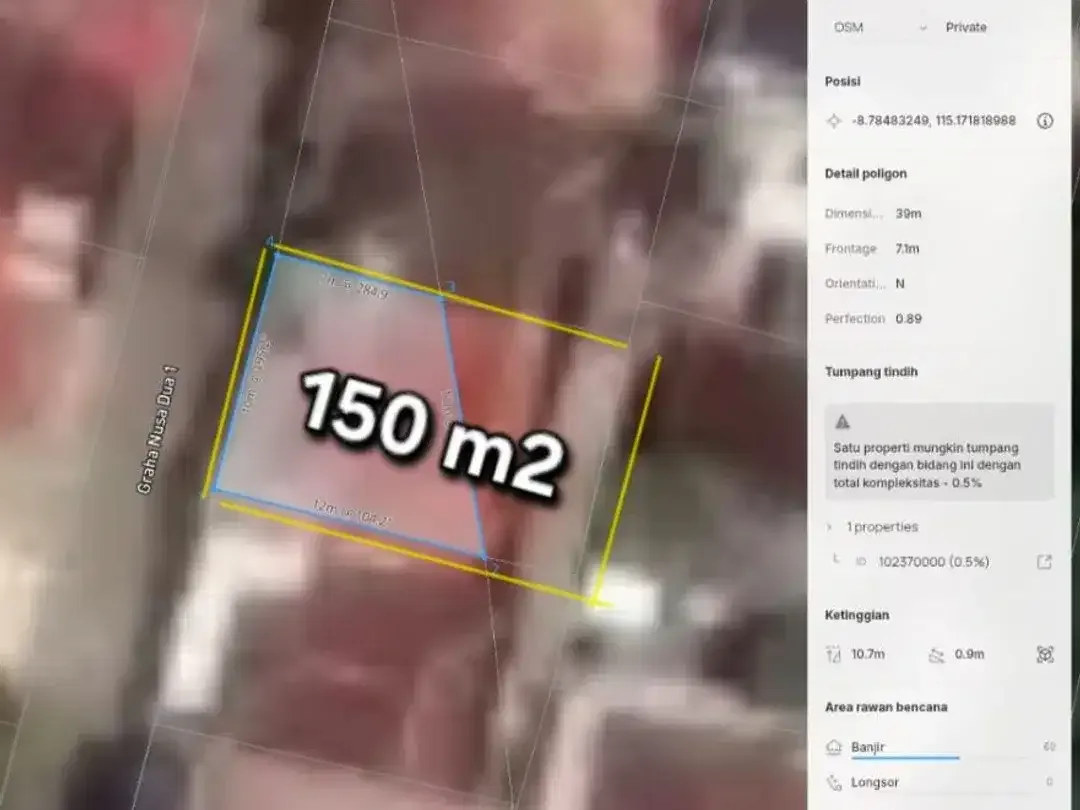Click the slope value 0.9m
The height and width of the screenshot is (810, 1080).
969,654
